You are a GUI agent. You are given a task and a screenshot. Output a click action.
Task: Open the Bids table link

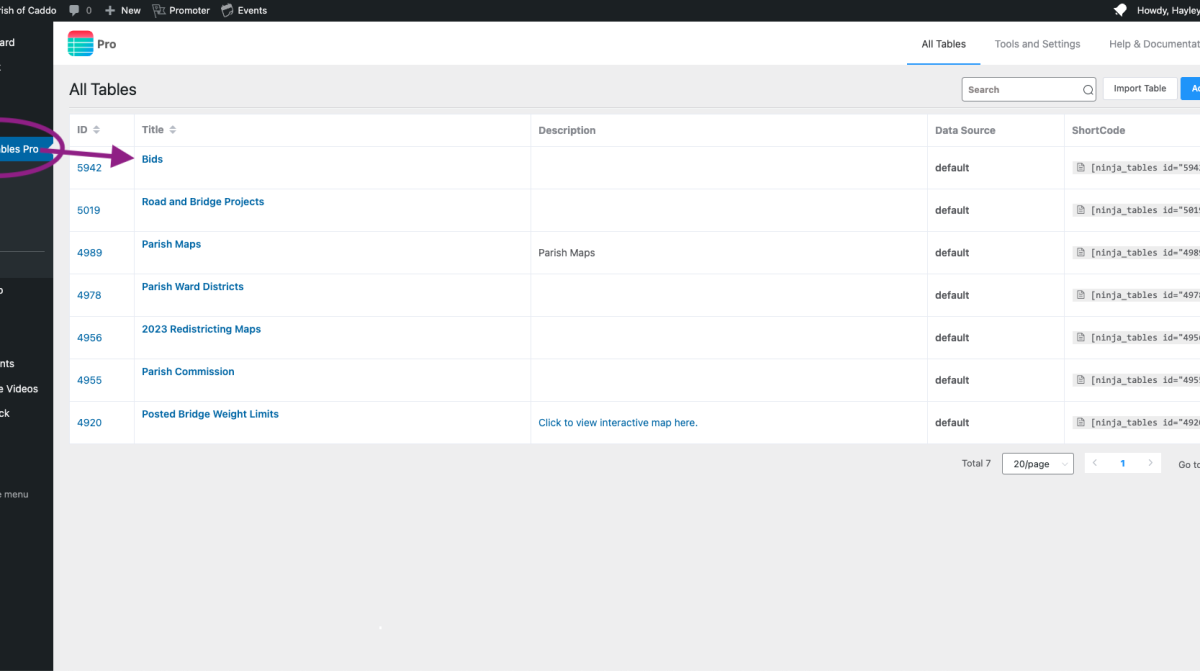click(152, 159)
